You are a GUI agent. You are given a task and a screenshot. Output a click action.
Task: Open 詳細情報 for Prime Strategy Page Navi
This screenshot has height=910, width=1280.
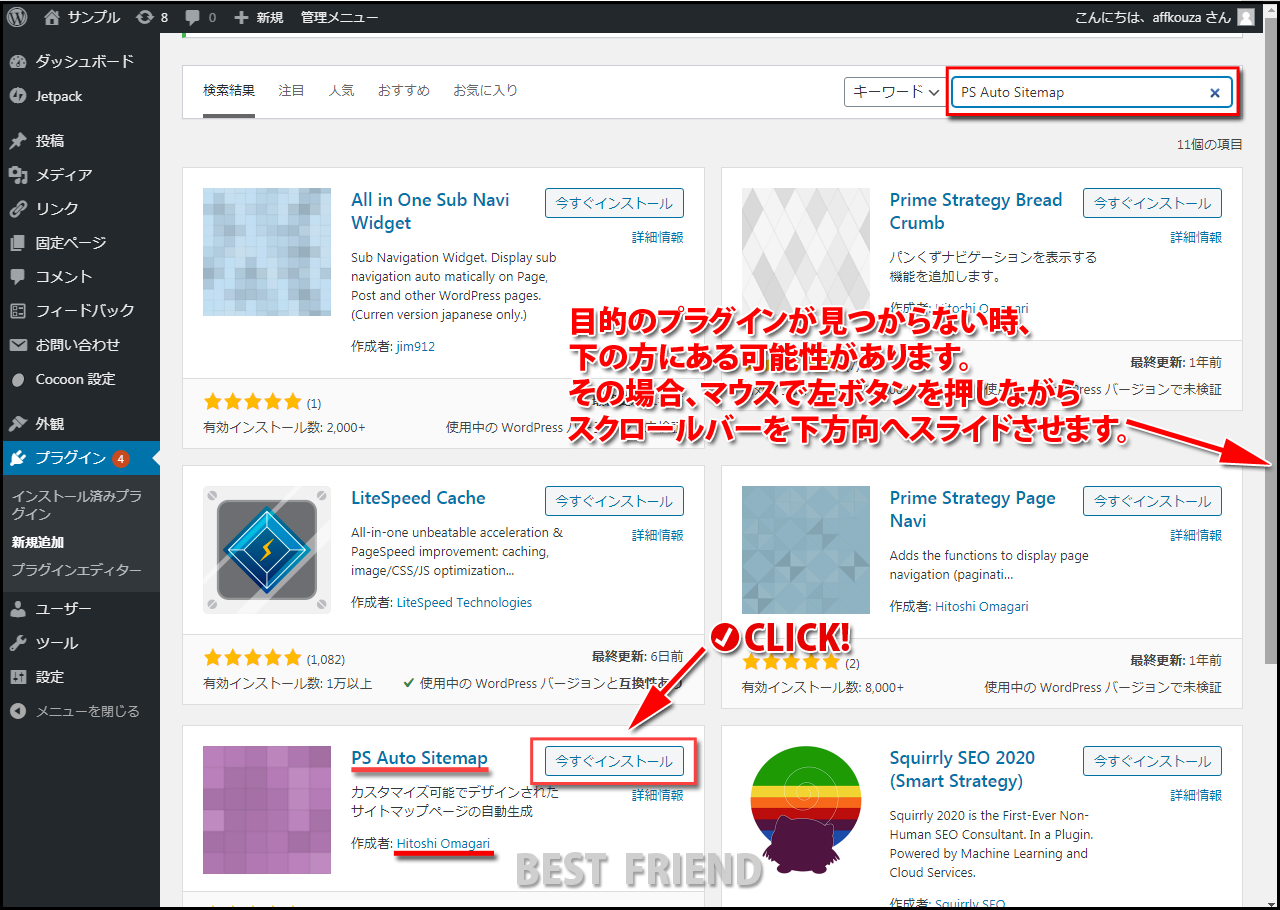coord(1196,536)
